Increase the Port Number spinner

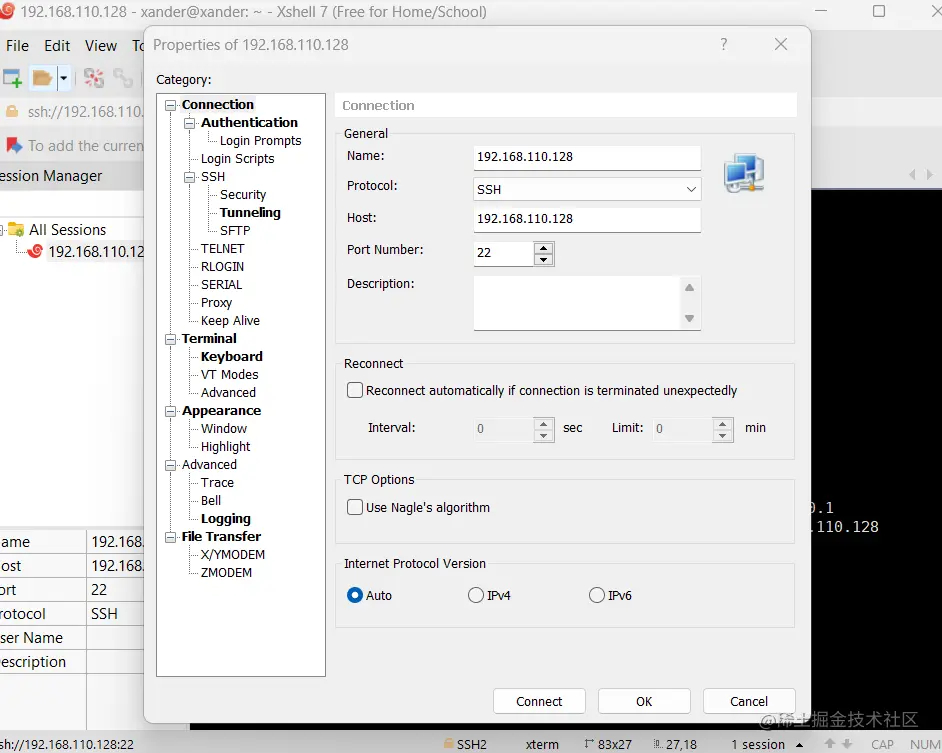pos(544,248)
